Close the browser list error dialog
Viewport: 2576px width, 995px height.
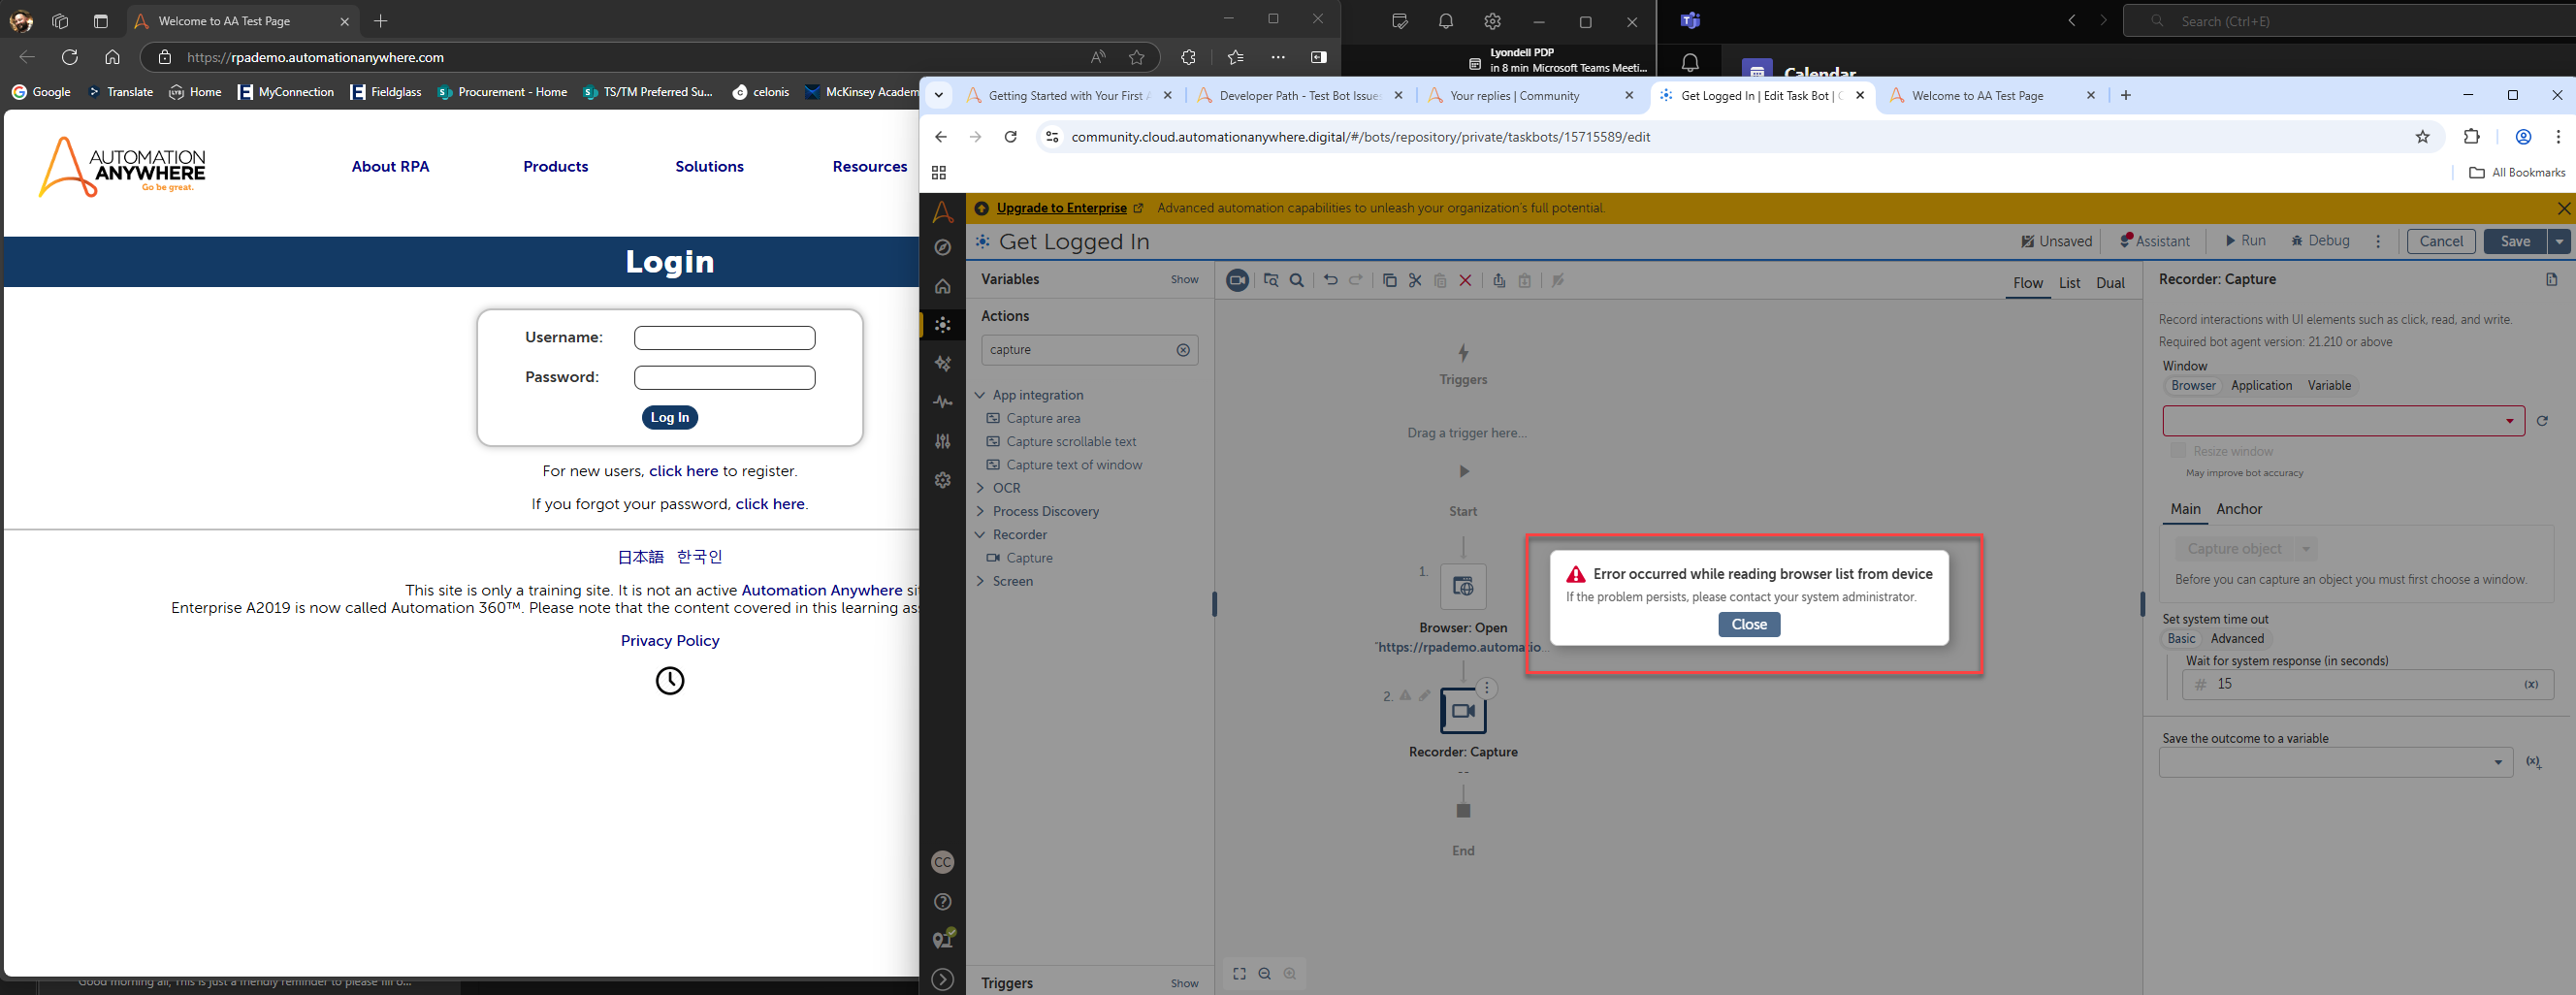click(1749, 624)
